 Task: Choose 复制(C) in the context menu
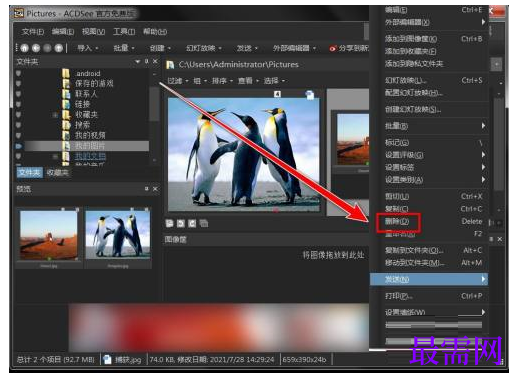point(429,209)
